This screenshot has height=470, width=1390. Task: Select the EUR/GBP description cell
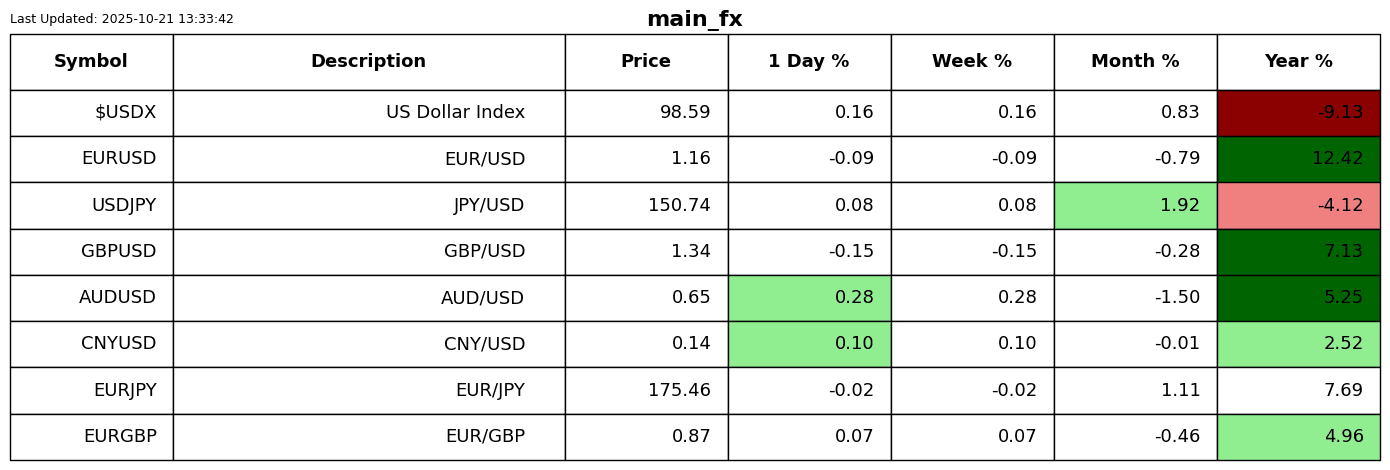(x=485, y=437)
